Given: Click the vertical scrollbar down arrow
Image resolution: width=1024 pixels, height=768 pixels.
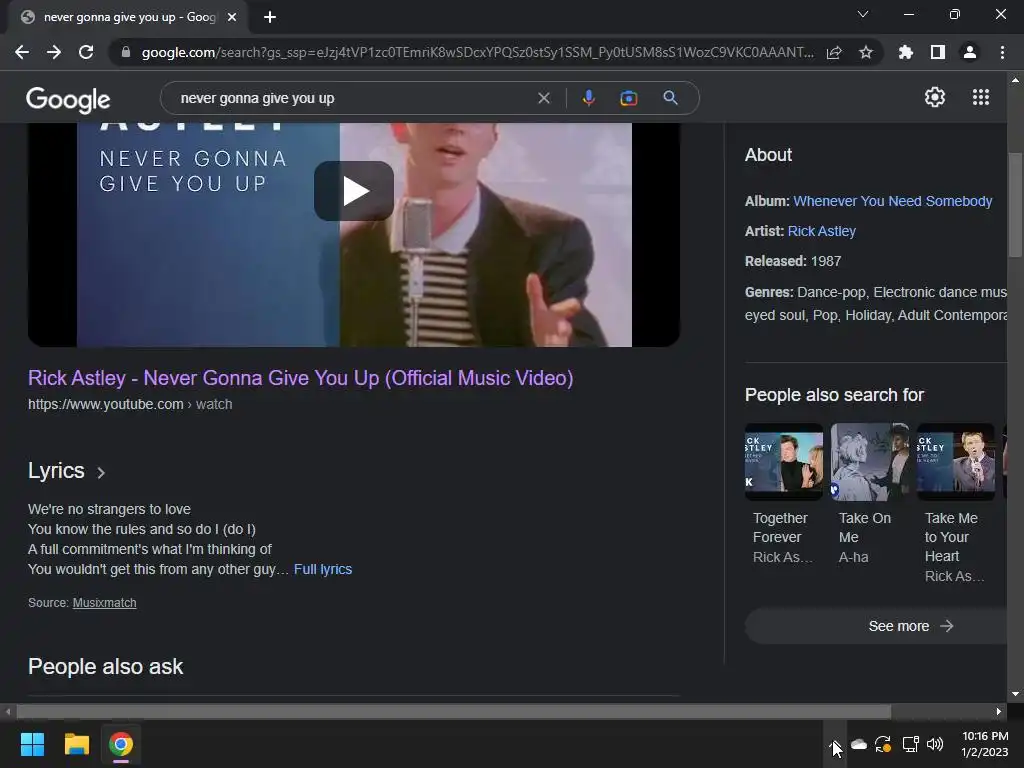Looking at the screenshot, I should (1015, 694).
